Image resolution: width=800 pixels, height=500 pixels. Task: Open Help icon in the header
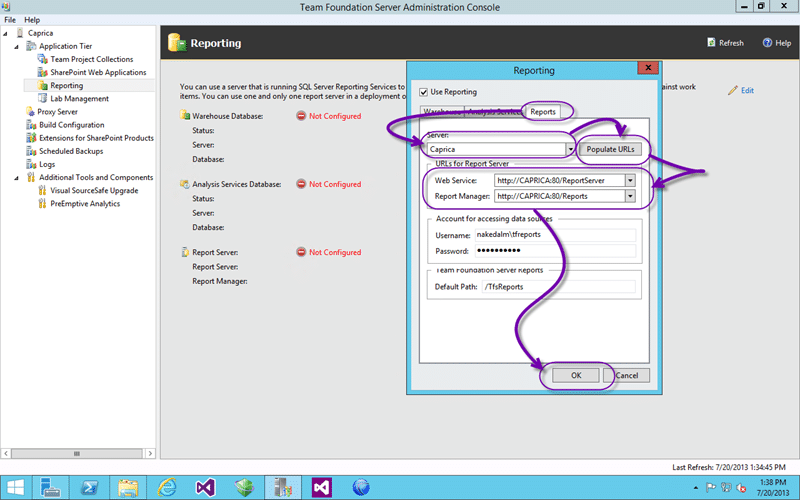tap(767, 43)
